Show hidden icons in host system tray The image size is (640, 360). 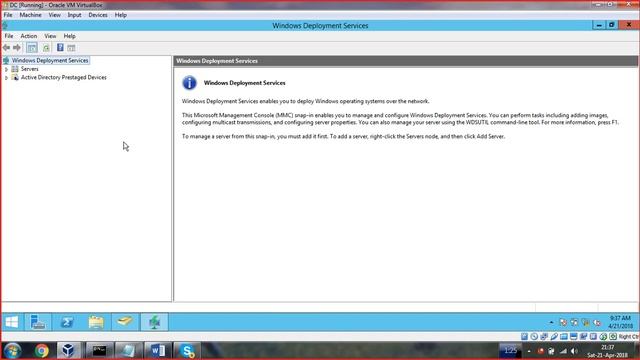click(529, 351)
